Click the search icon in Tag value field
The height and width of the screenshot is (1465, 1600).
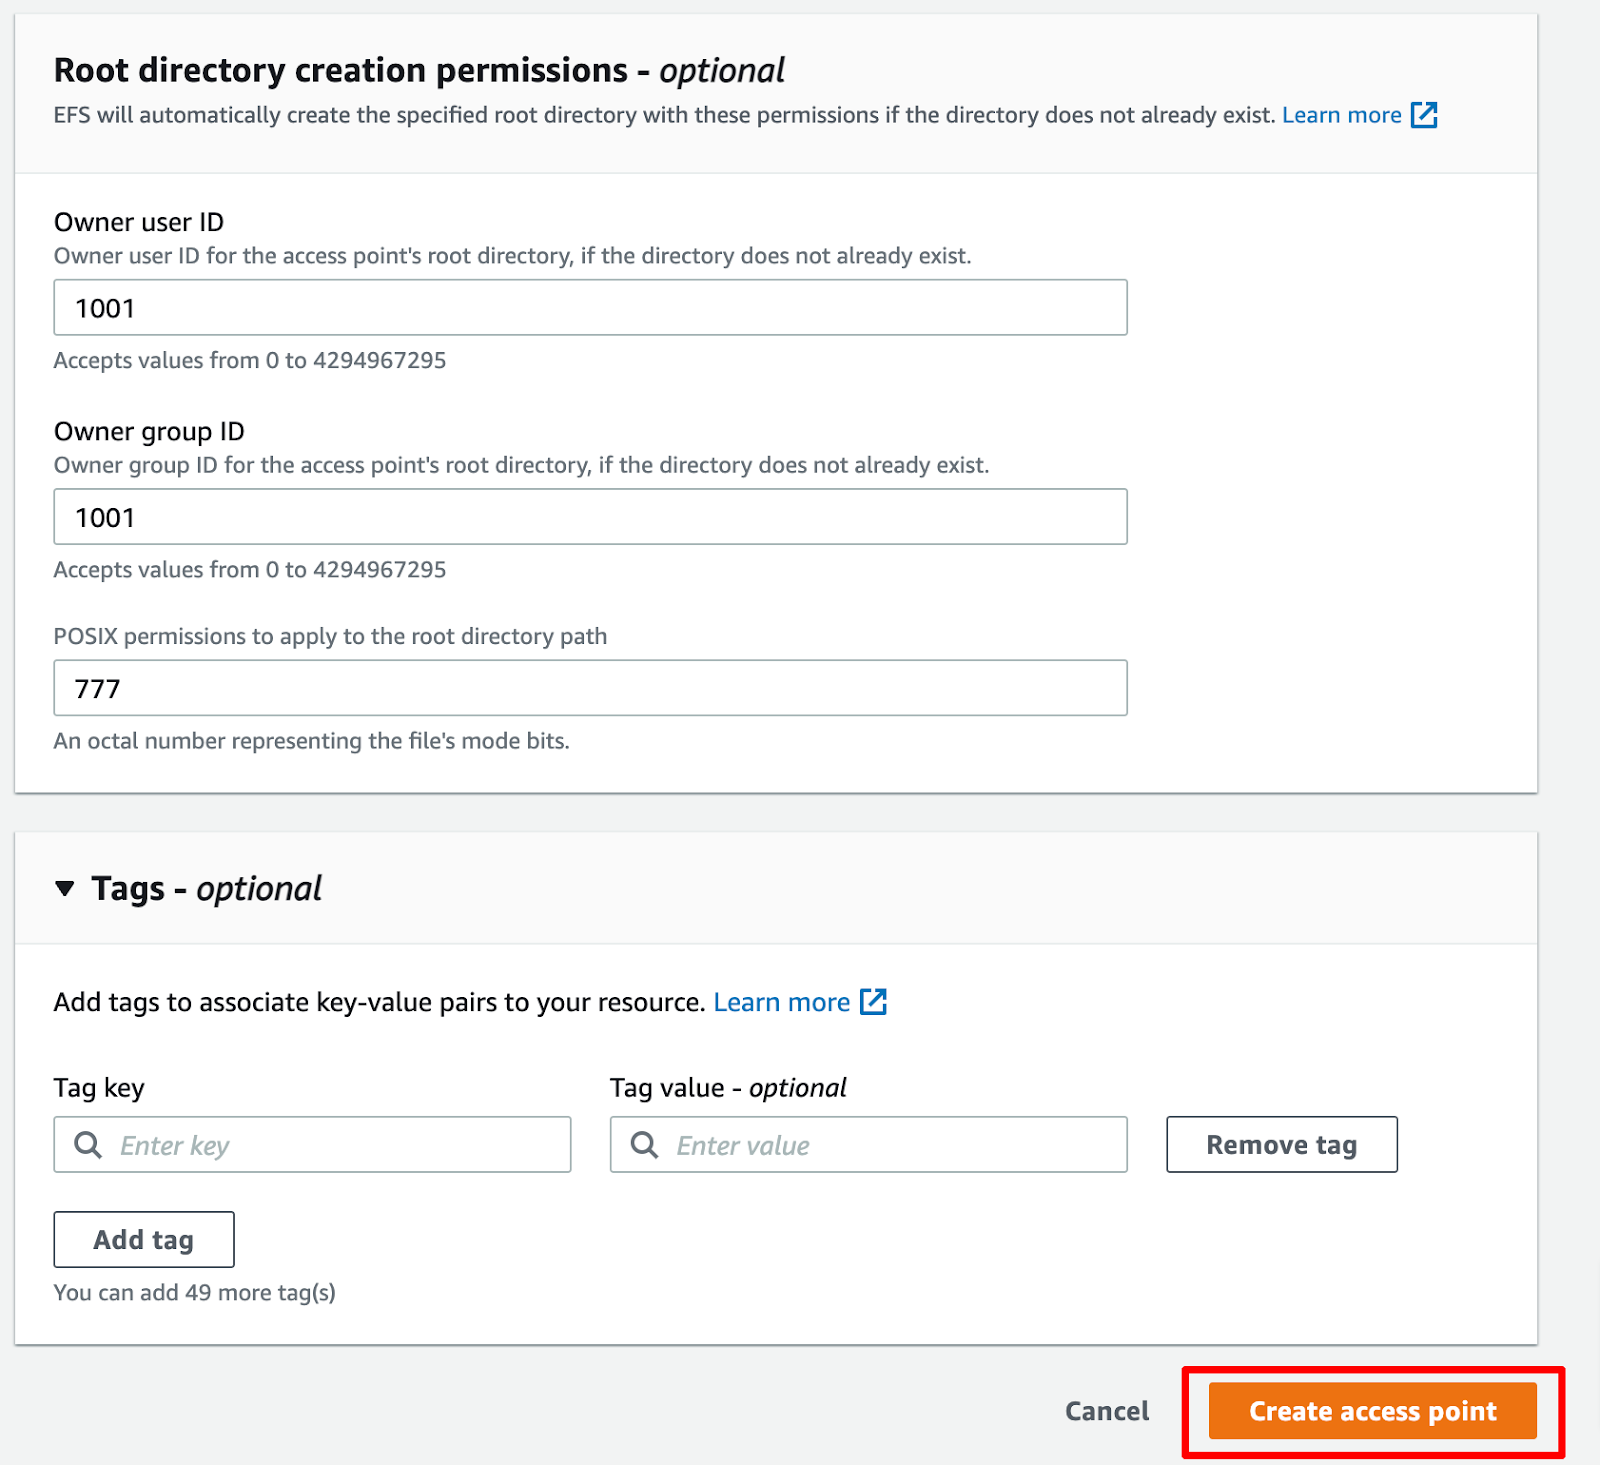tap(645, 1145)
